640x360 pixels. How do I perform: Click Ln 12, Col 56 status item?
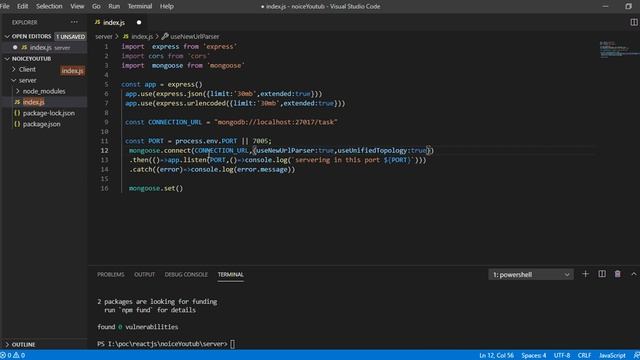tap(496, 356)
